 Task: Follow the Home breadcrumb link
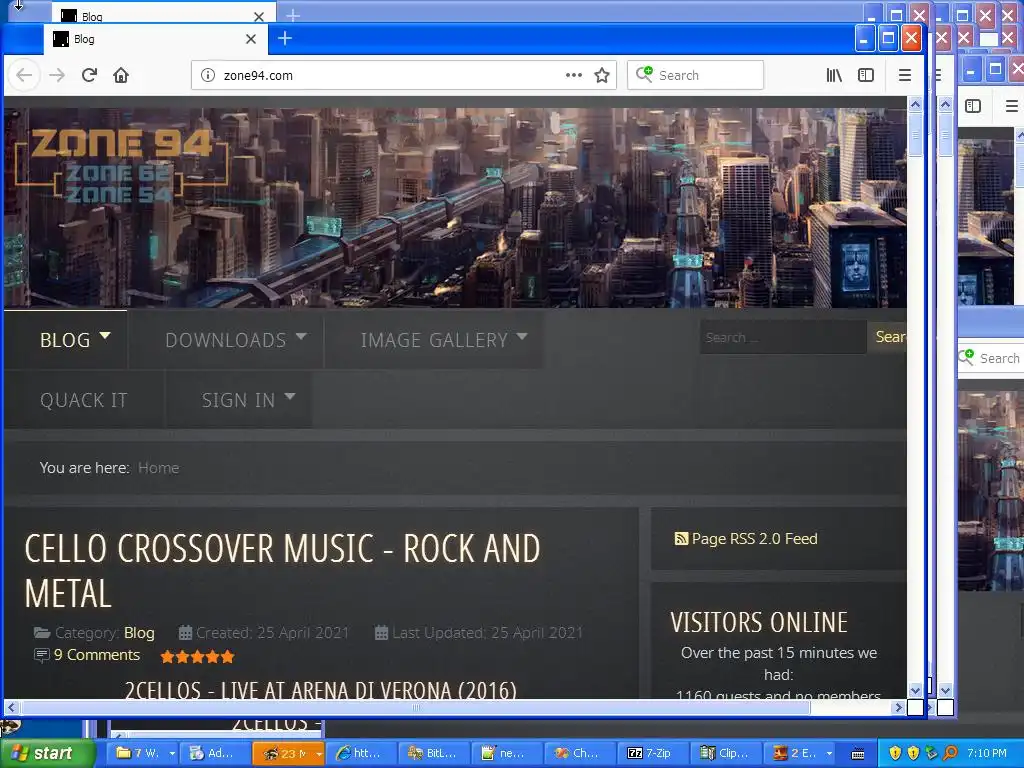[159, 468]
